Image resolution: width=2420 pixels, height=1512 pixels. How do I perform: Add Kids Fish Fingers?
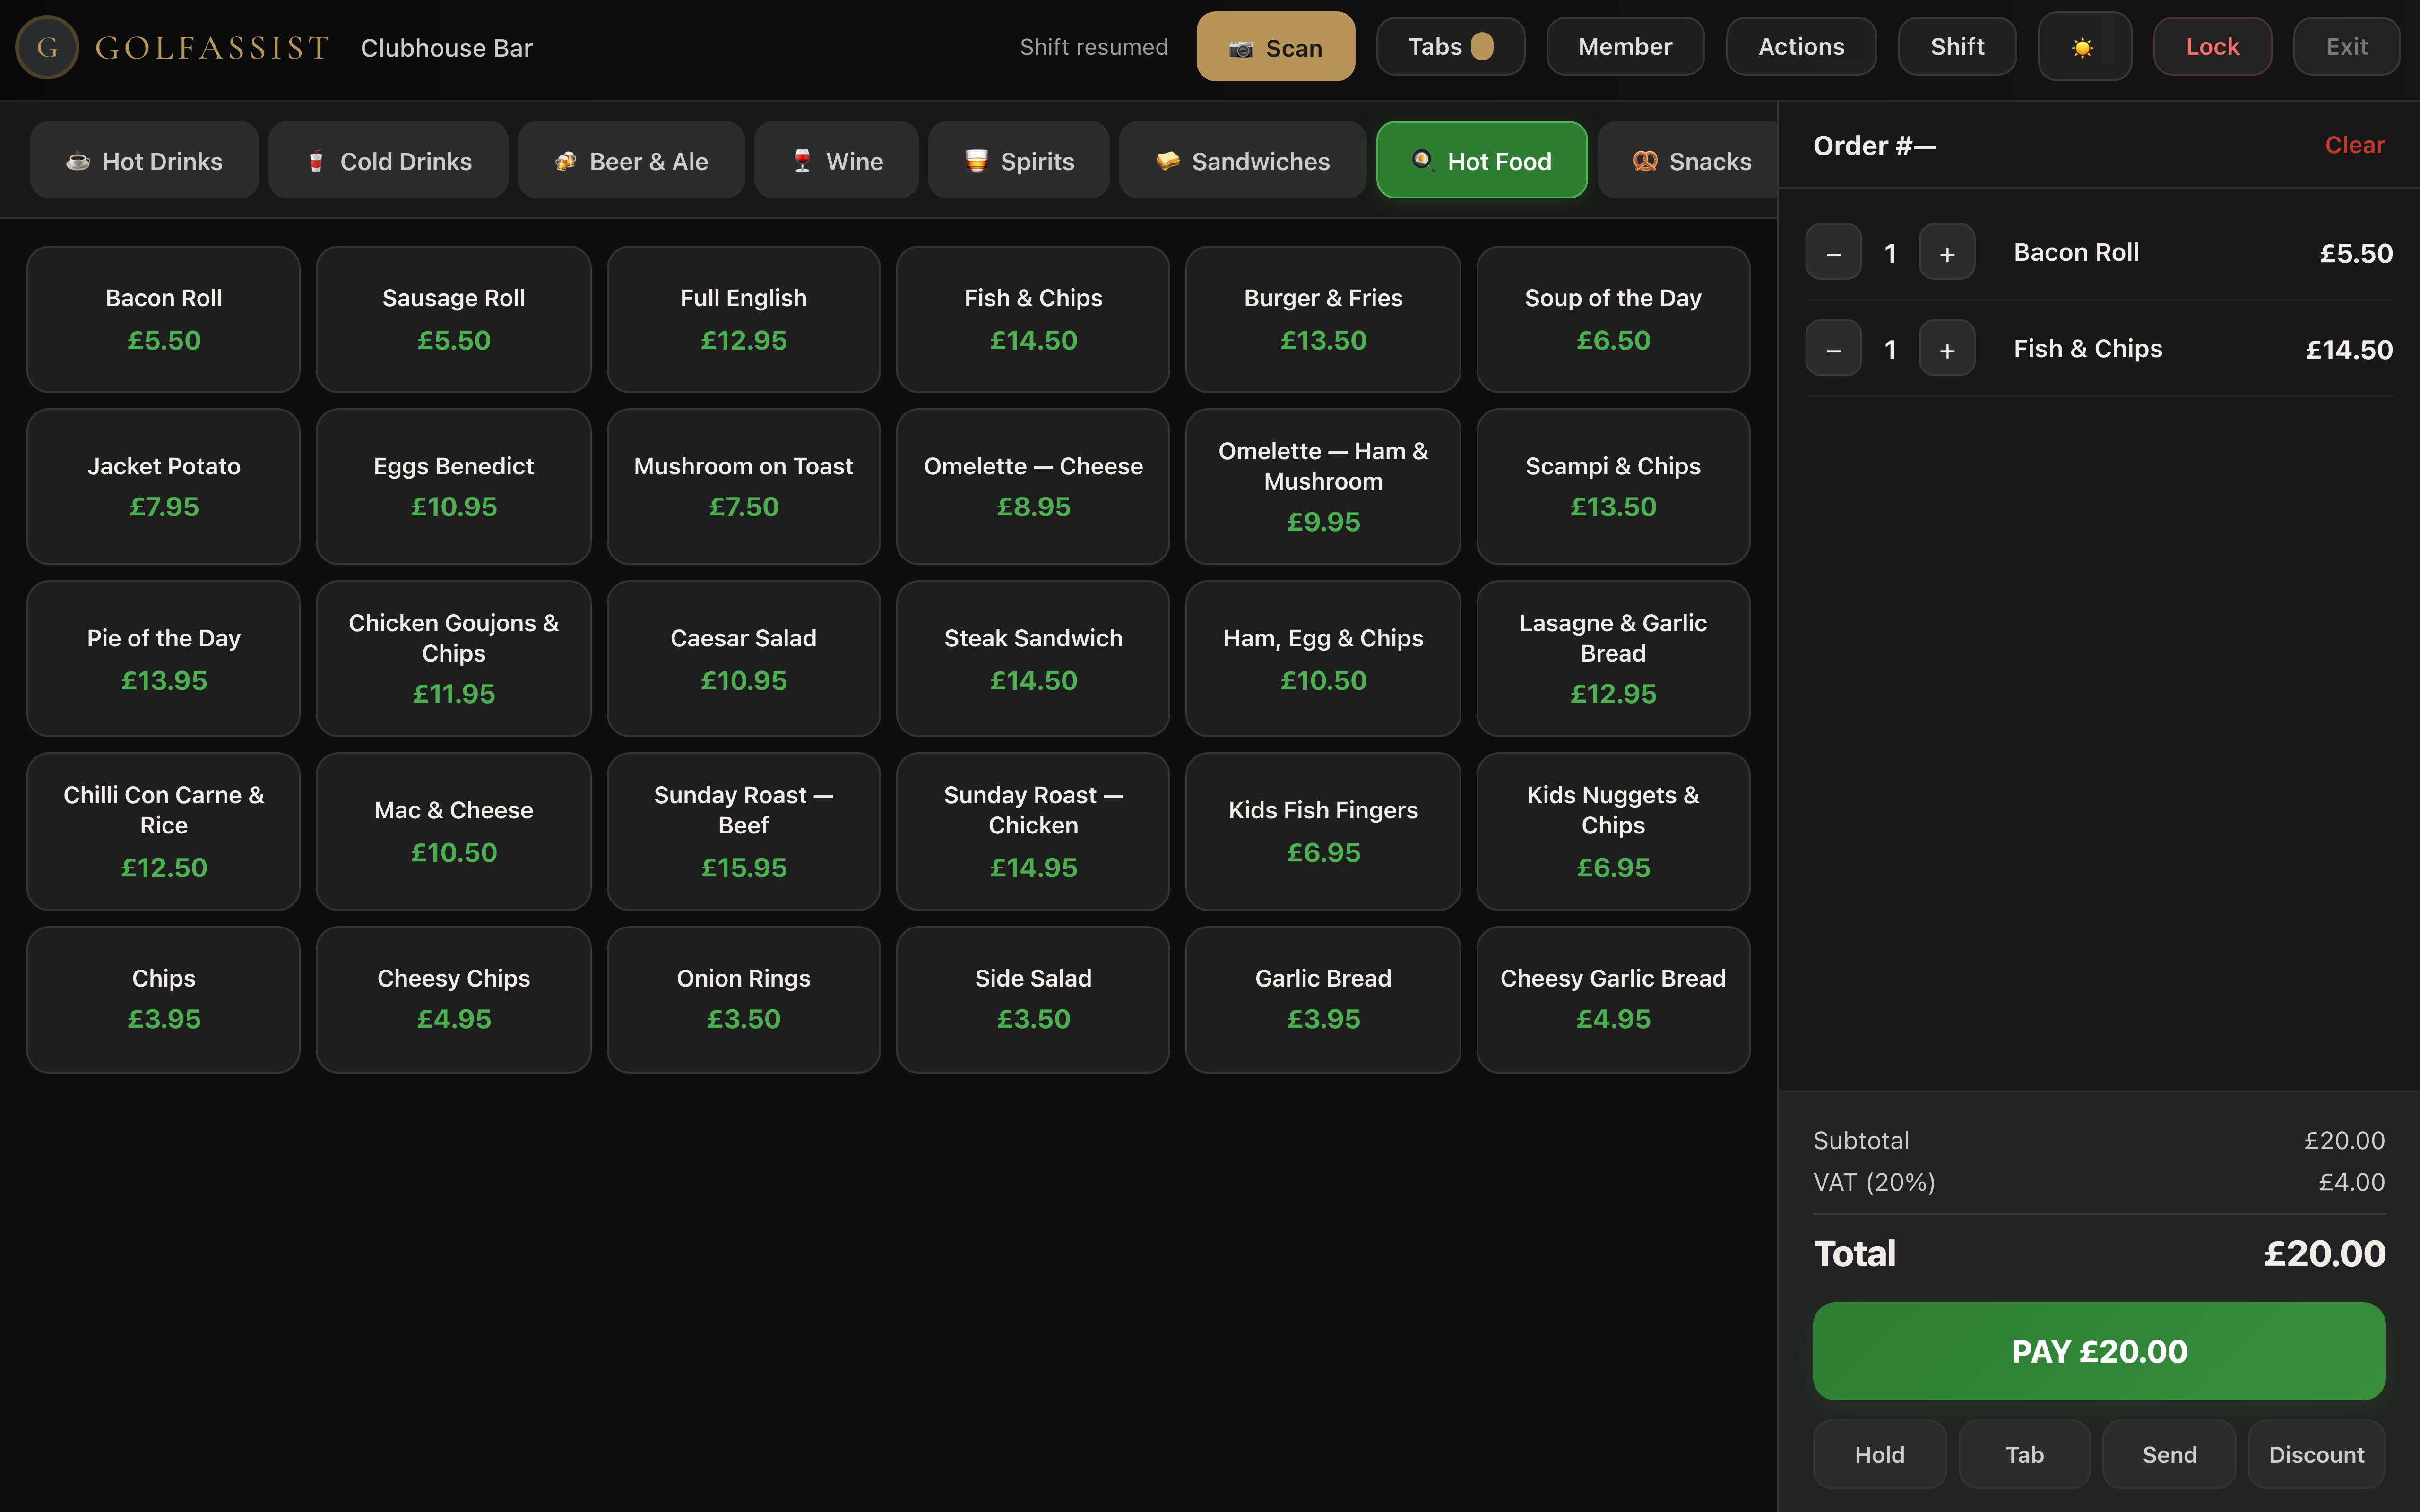click(1323, 831)
